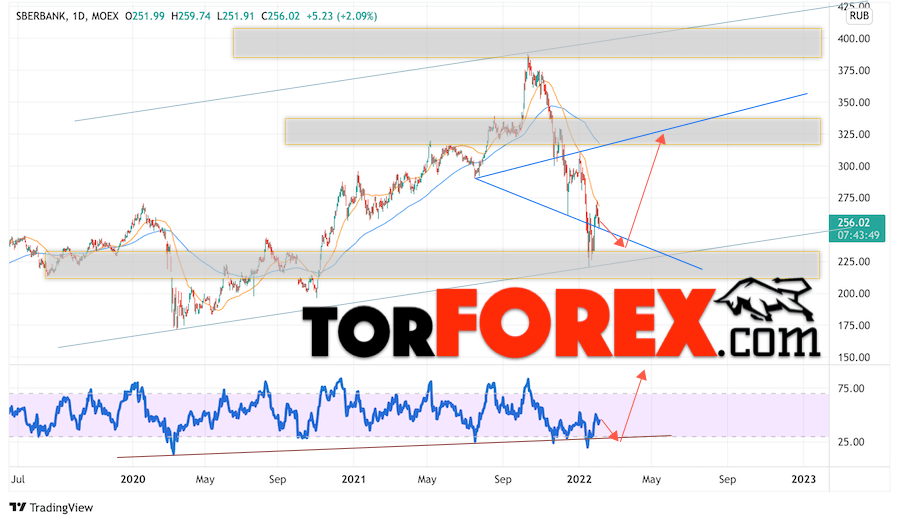
Task: Click the first May label before 2021
Action: [x=205, y=479]
